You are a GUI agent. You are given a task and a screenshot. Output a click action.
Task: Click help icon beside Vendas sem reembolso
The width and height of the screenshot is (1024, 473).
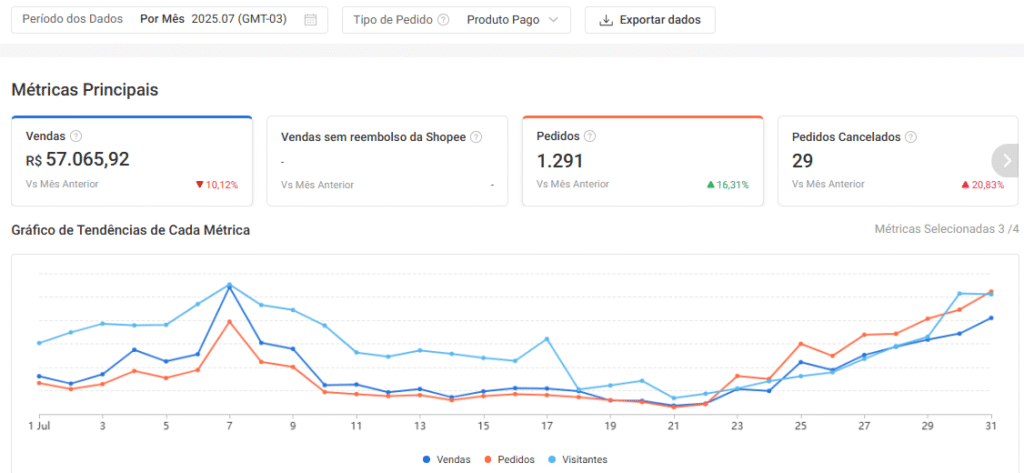click(x=476, y=137)
